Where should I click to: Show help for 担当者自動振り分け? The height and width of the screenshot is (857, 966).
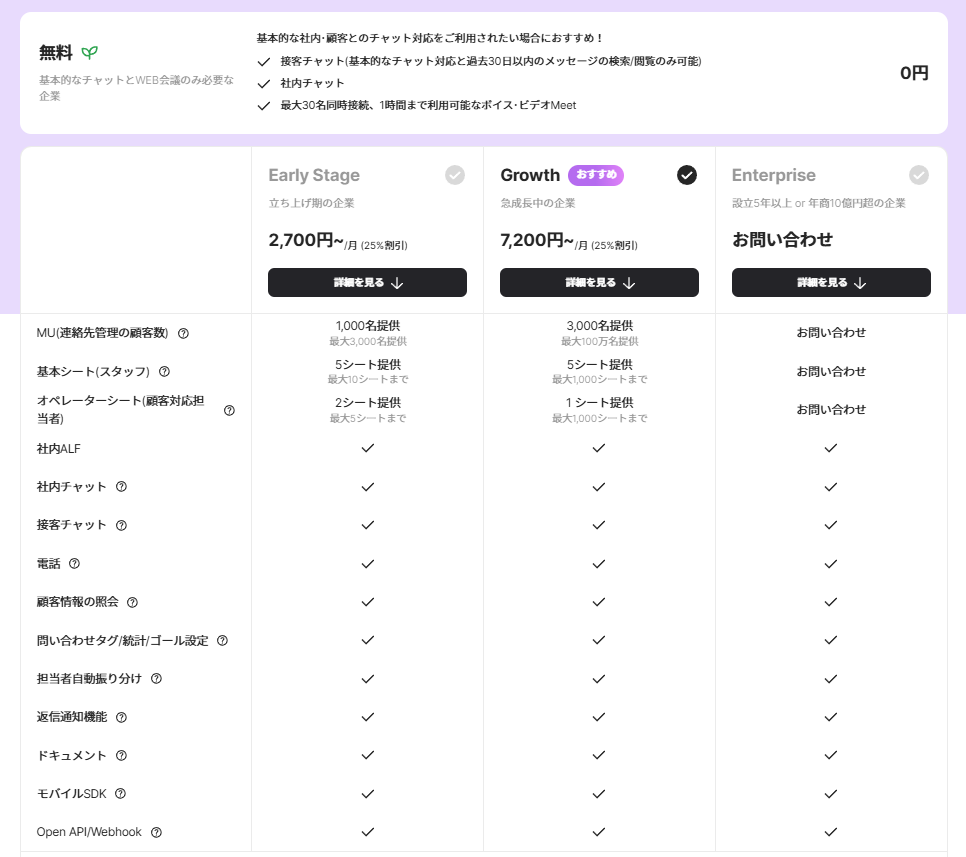[x=156, y=678]
